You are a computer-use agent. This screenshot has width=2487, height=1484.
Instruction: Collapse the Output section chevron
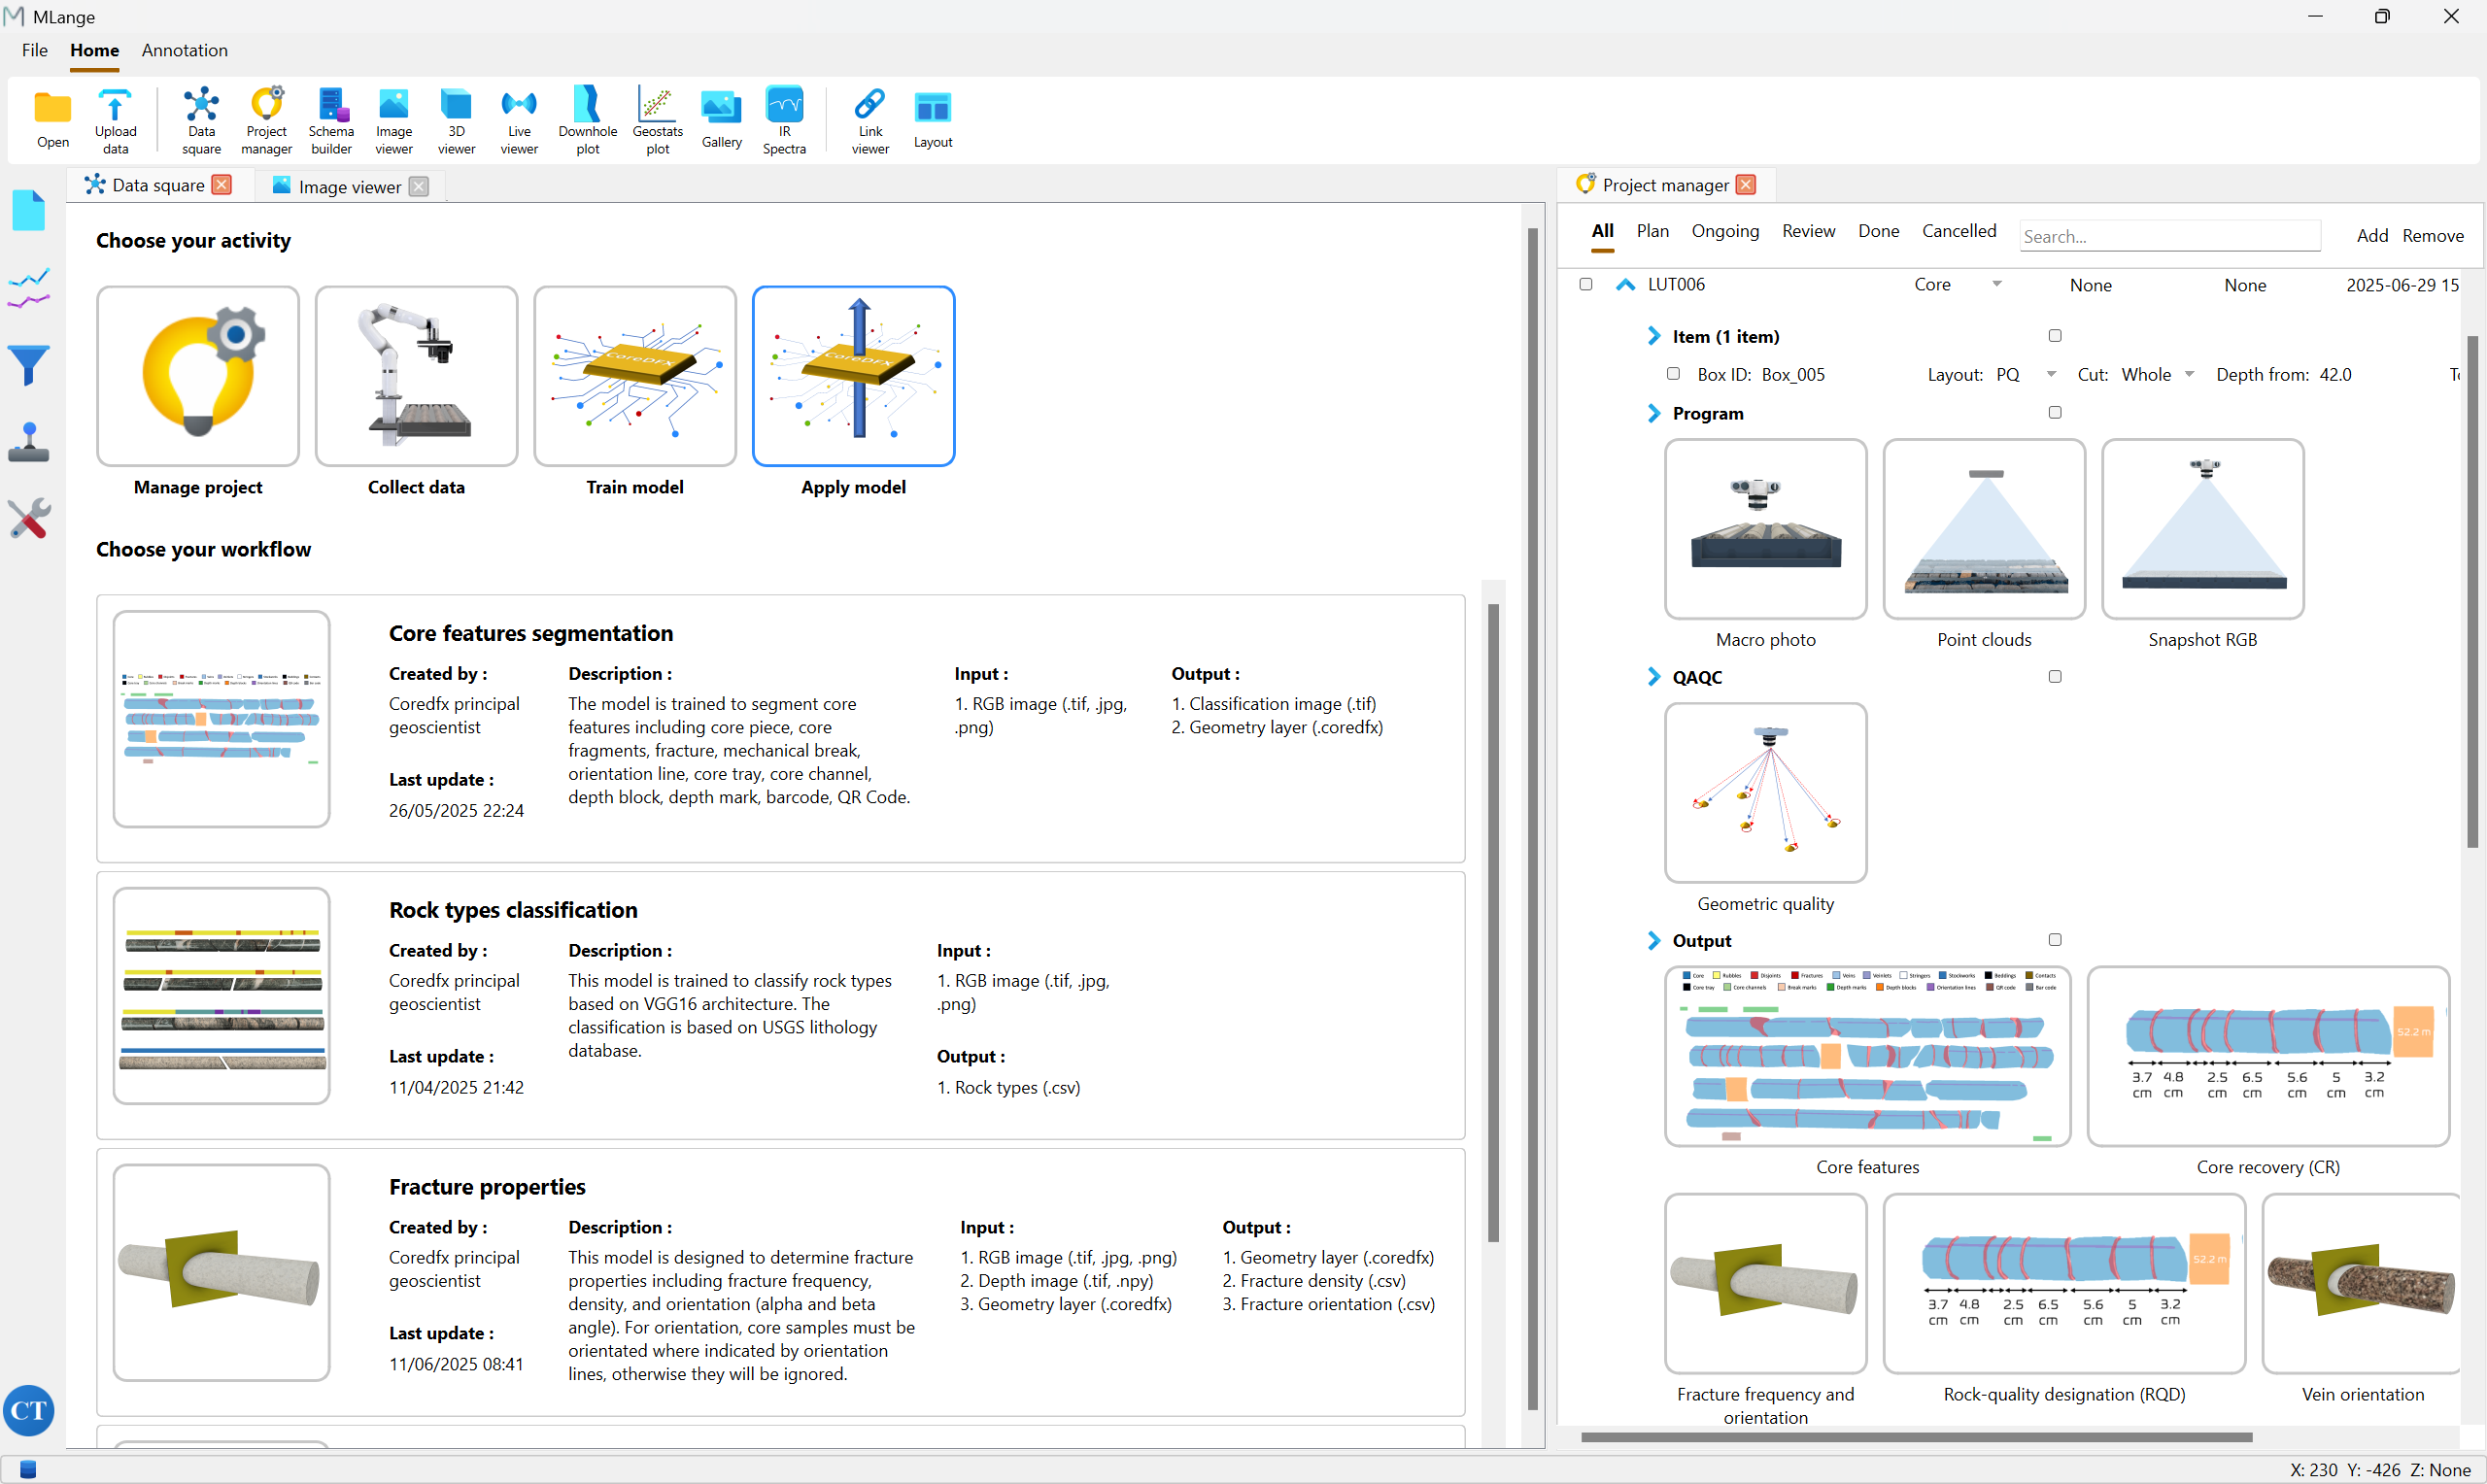[1653, 940]
